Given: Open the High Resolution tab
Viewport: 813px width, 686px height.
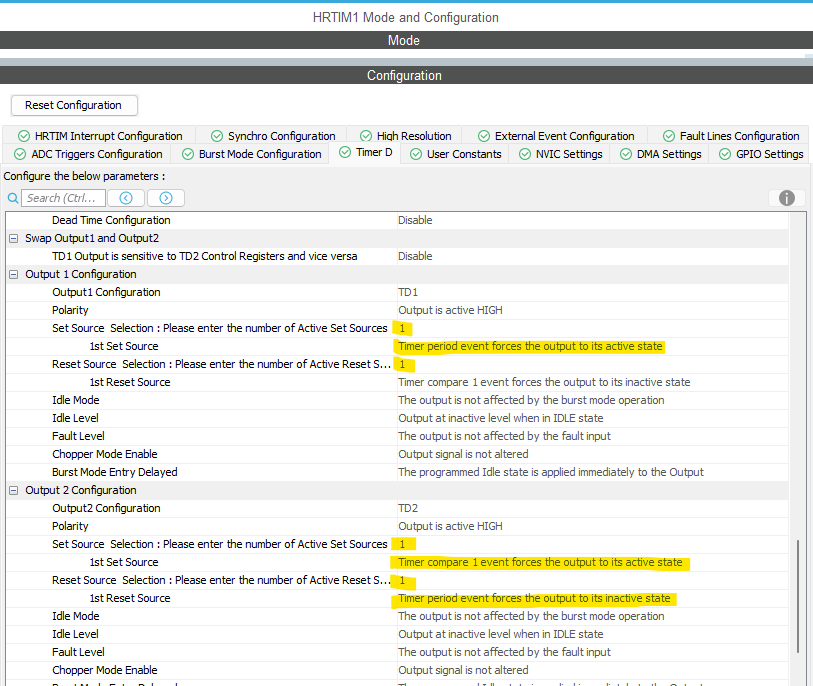Looking at the screenshot, I should click(x=405, y=136).
